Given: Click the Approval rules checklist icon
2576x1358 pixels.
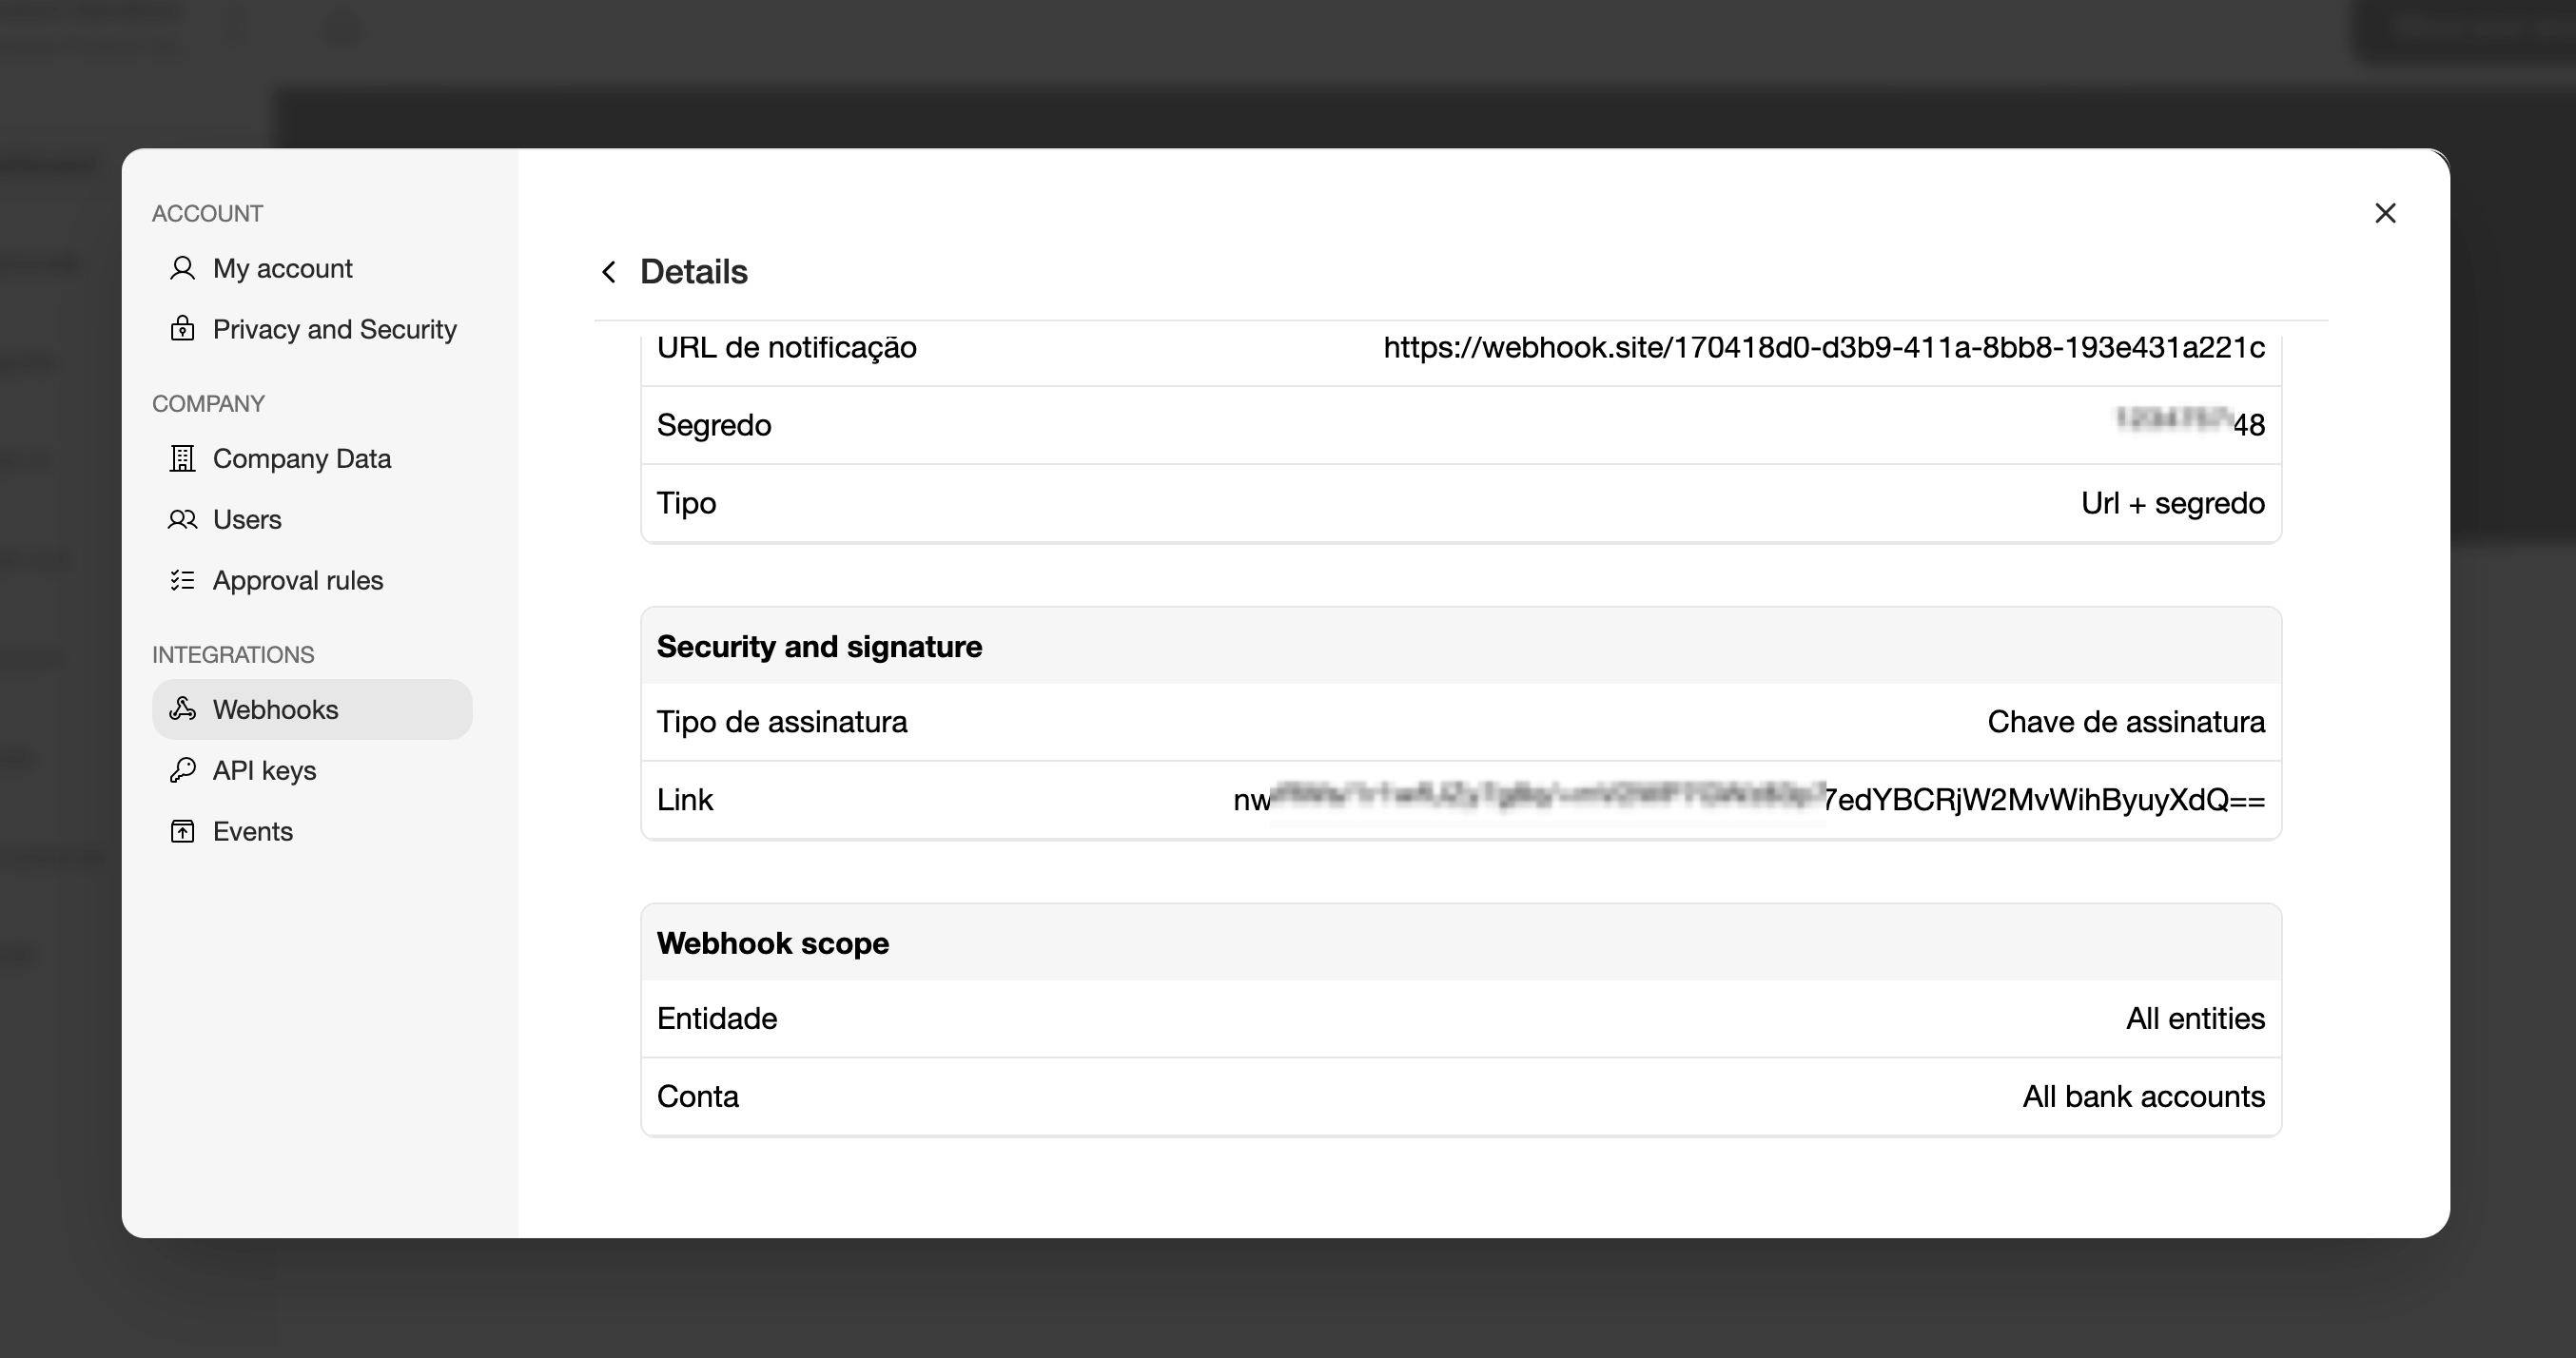Looking at the screenshot, I should coord(182,580).
